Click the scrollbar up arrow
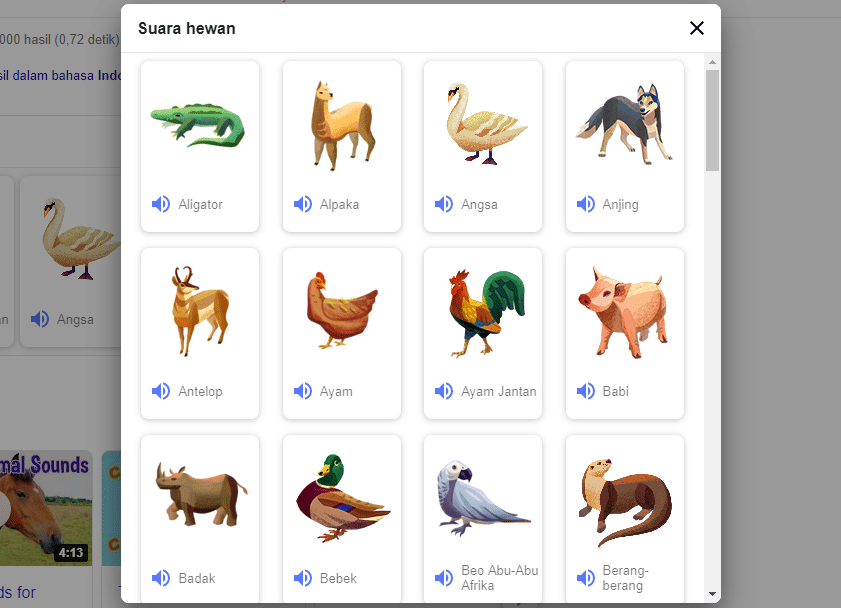Viewport: 841px width, 608px height. pyautogui.click(x=712, y=62)
